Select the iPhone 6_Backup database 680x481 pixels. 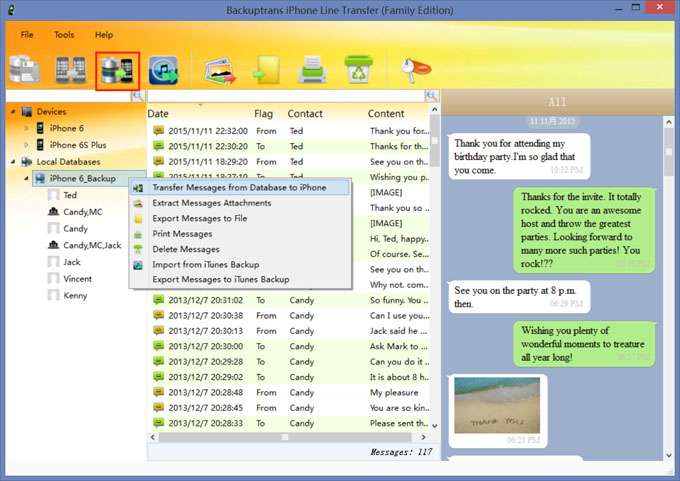[82, 178]
